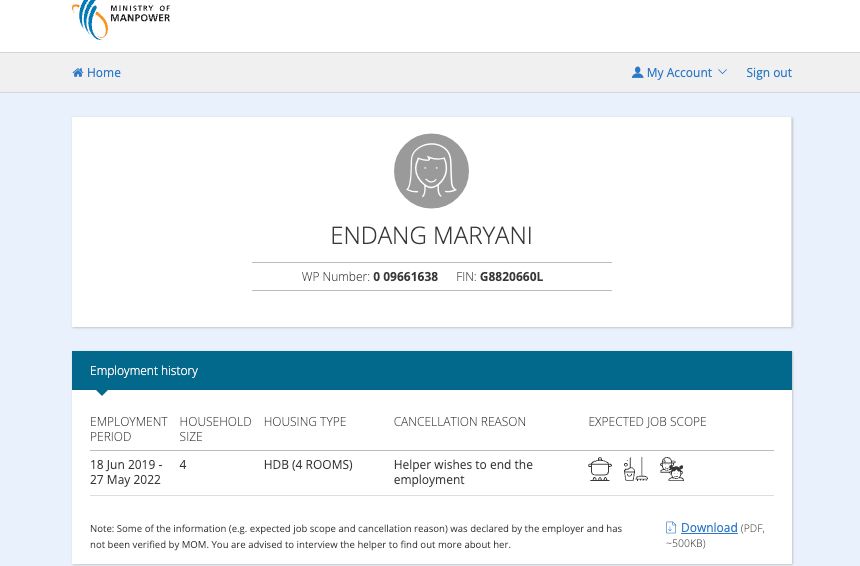Click the PDF file icon beside Download
The width and height of the screenshot is (860, 566).
[671, 528]
